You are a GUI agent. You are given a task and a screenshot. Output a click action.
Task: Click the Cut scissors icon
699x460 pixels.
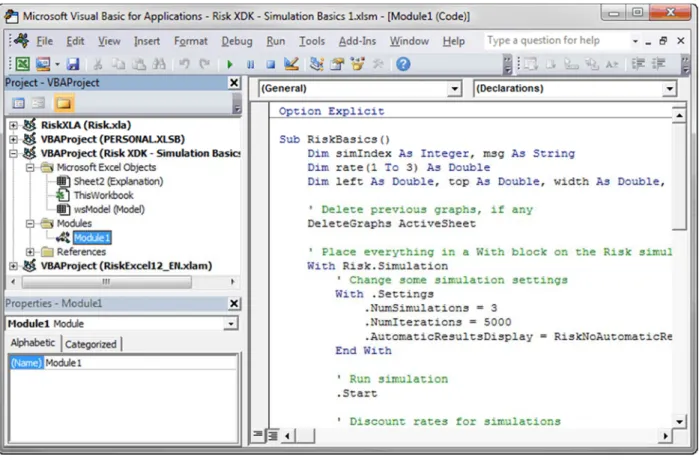(x=98, y=64)
